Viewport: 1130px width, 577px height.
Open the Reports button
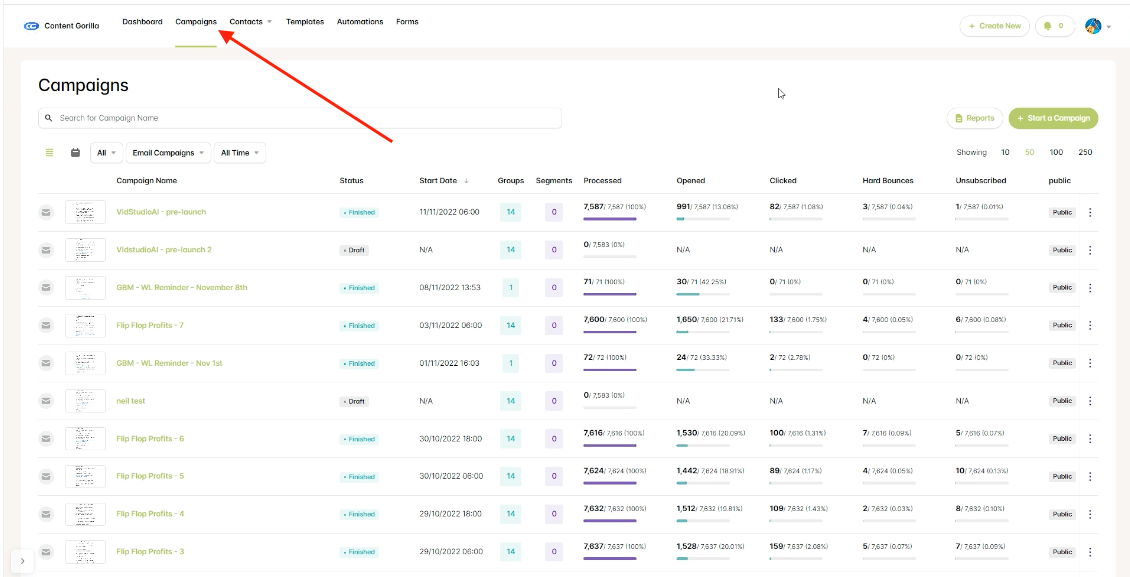974,118
